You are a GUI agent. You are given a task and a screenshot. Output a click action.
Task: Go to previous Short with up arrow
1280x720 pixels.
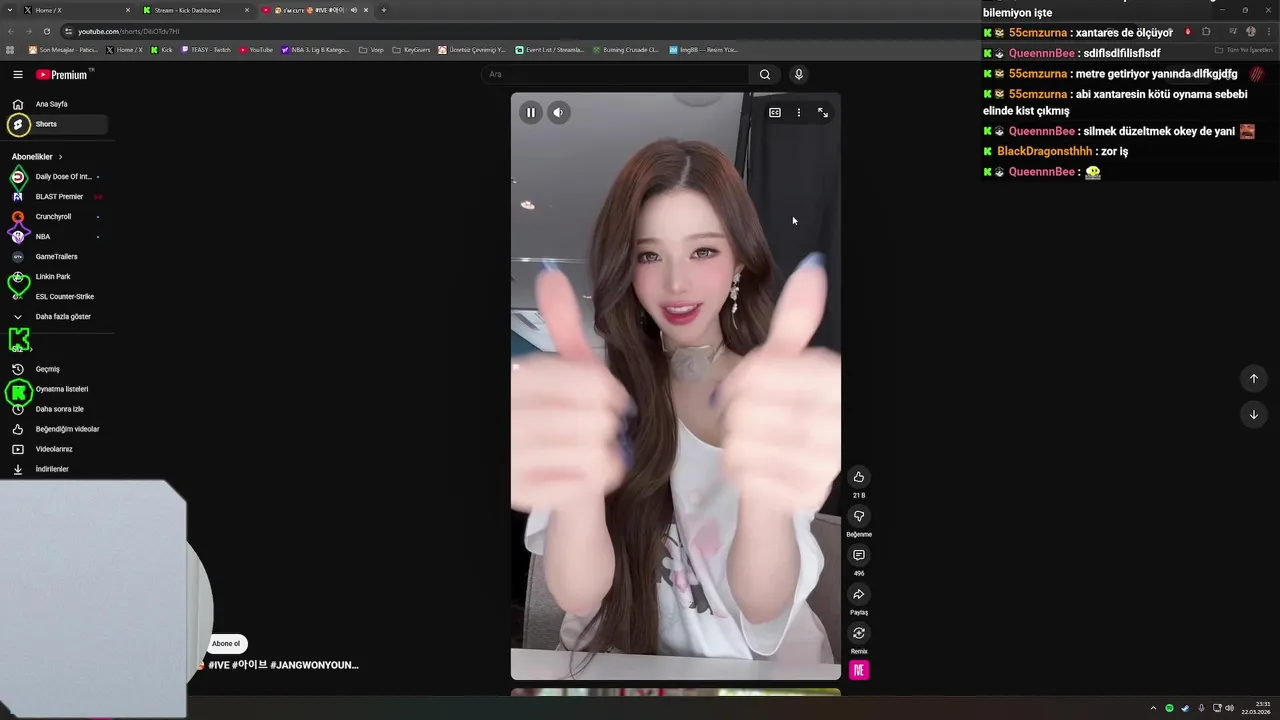1254,378
